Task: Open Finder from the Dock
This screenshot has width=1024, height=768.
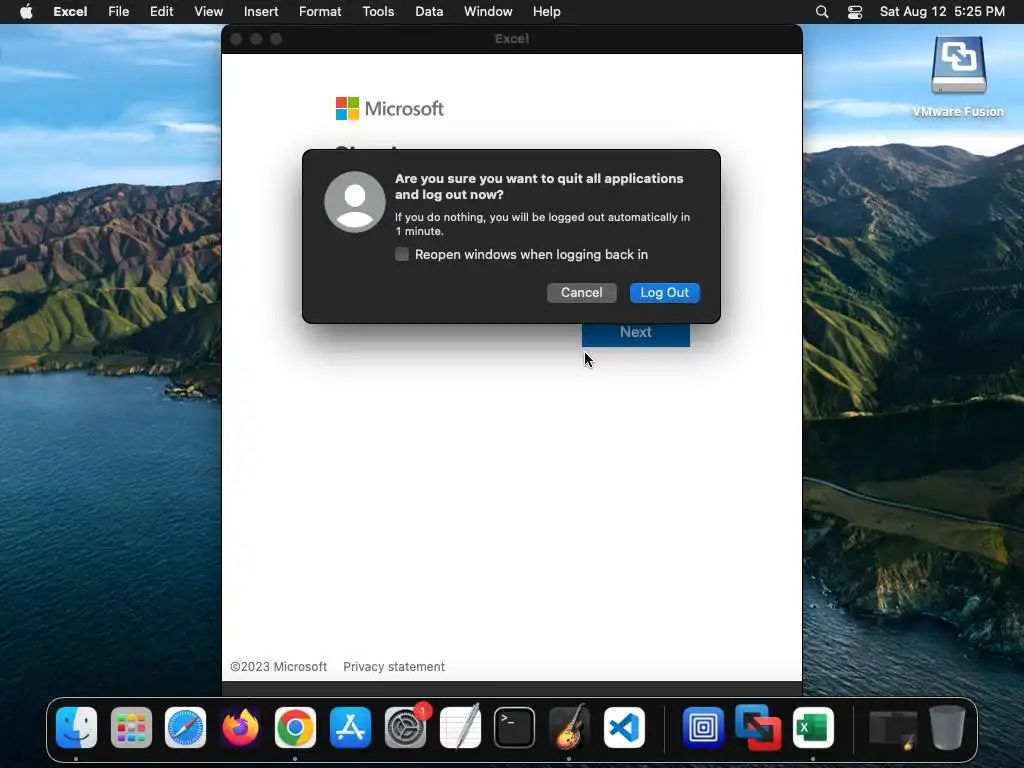Action: [x=76, y=728]
